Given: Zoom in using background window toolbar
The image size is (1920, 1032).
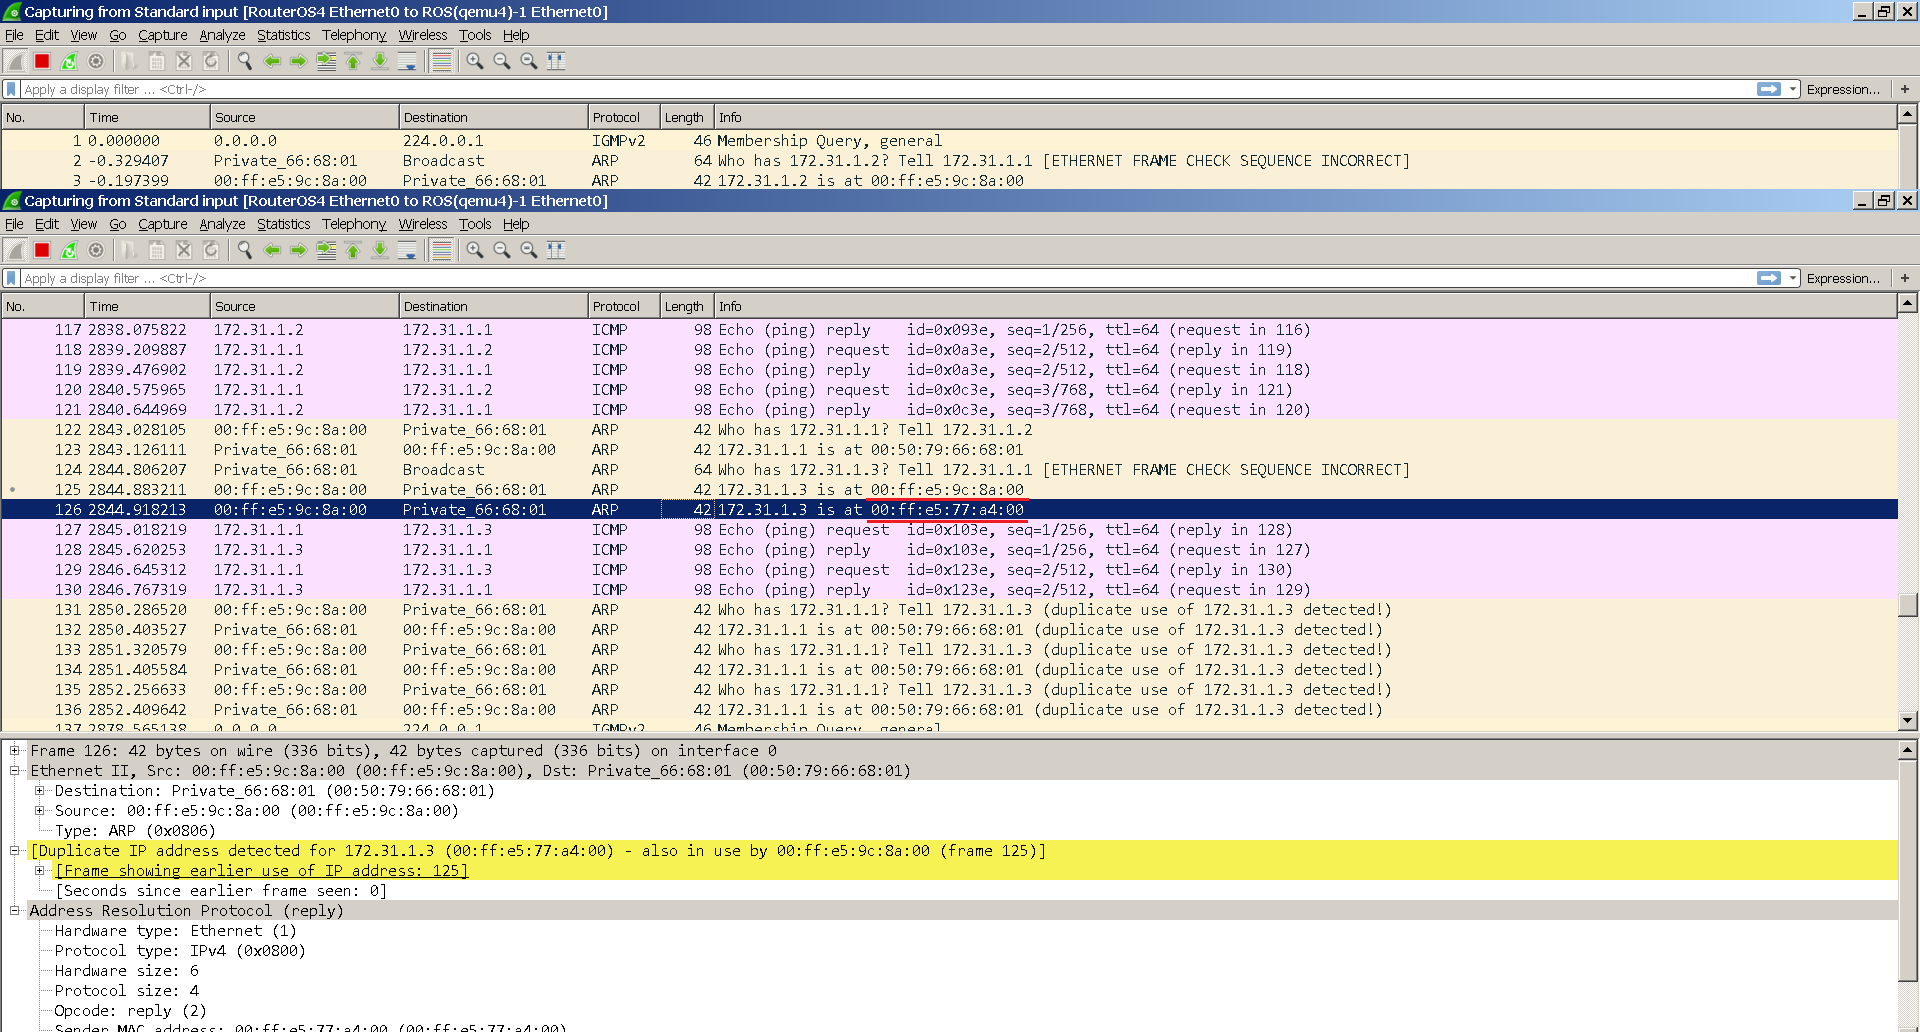Looking at the screenshot, I should click(475, 61).
